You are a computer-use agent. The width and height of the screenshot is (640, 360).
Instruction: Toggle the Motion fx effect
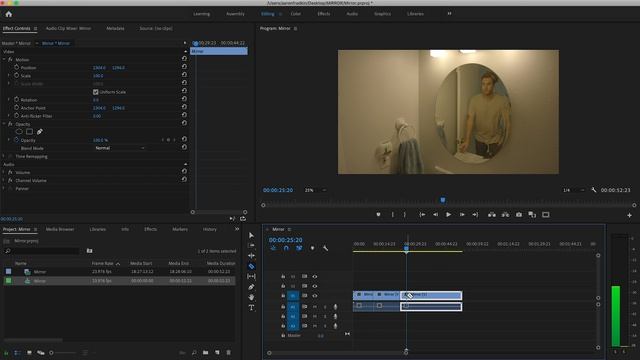click(x=10, y=60)
